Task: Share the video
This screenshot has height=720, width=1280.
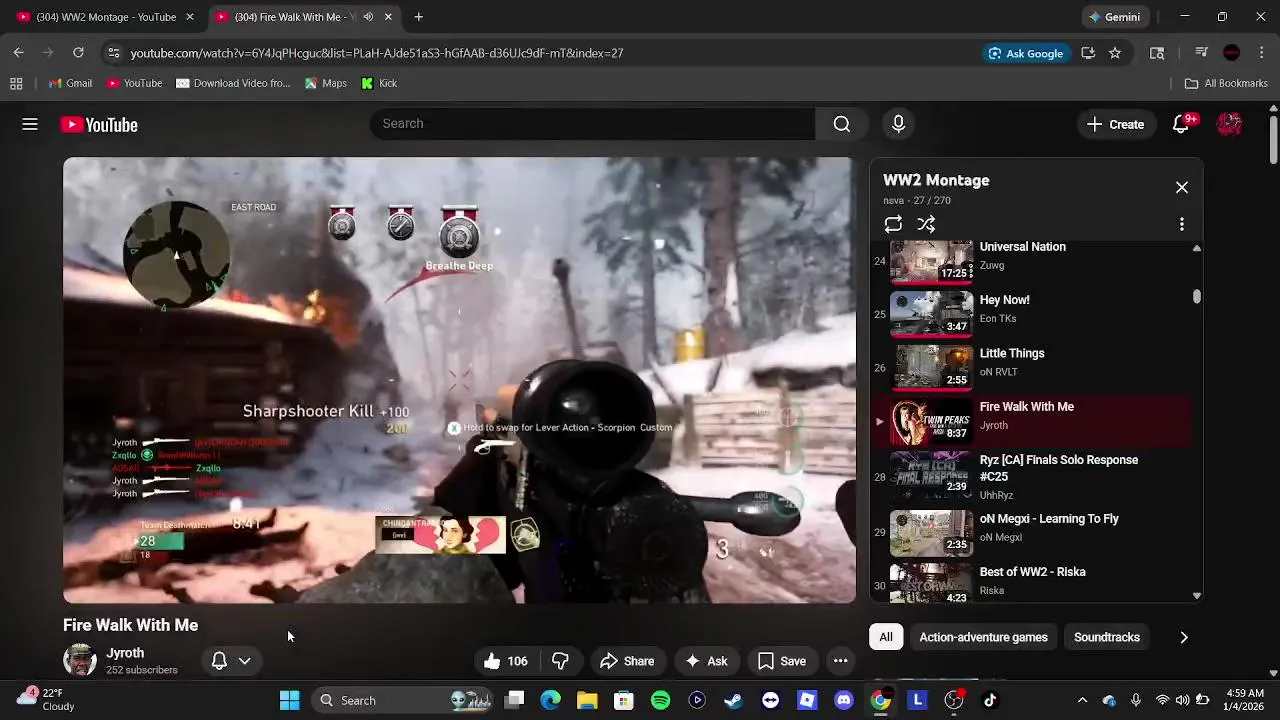Action: click(627, 661)
